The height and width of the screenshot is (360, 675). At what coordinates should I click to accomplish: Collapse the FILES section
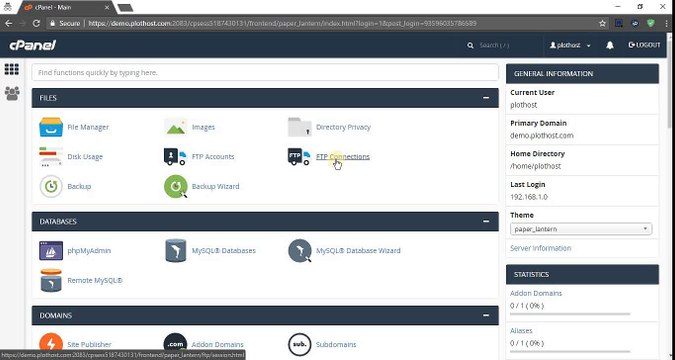(486, 98)
